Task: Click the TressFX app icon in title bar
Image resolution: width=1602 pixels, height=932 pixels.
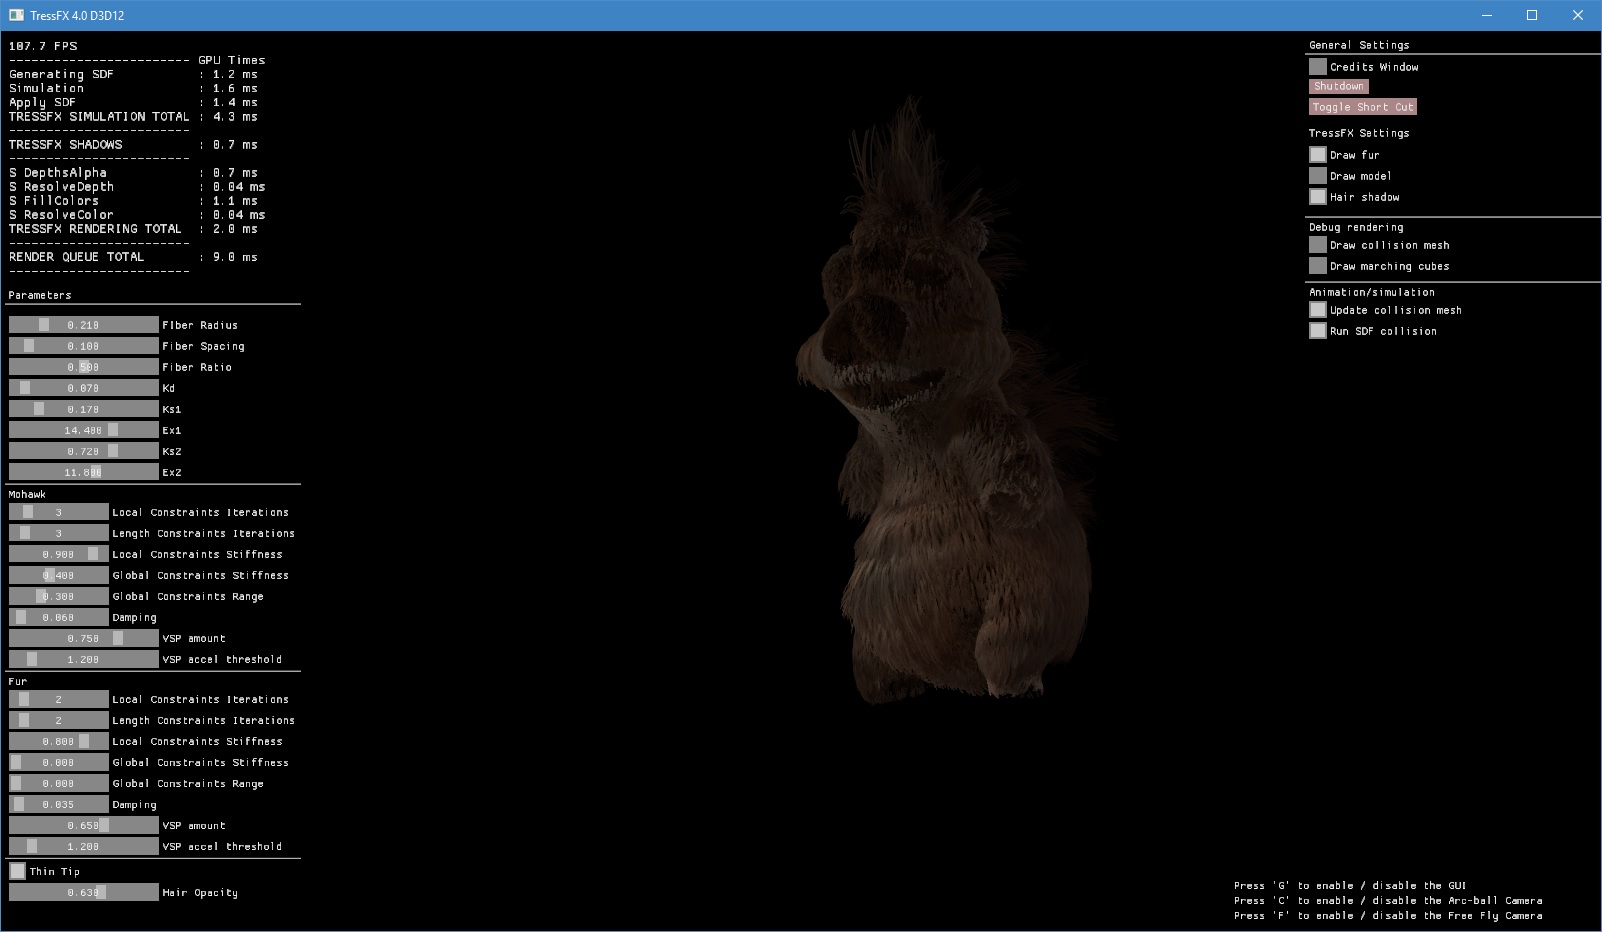Action: point(16,15)
